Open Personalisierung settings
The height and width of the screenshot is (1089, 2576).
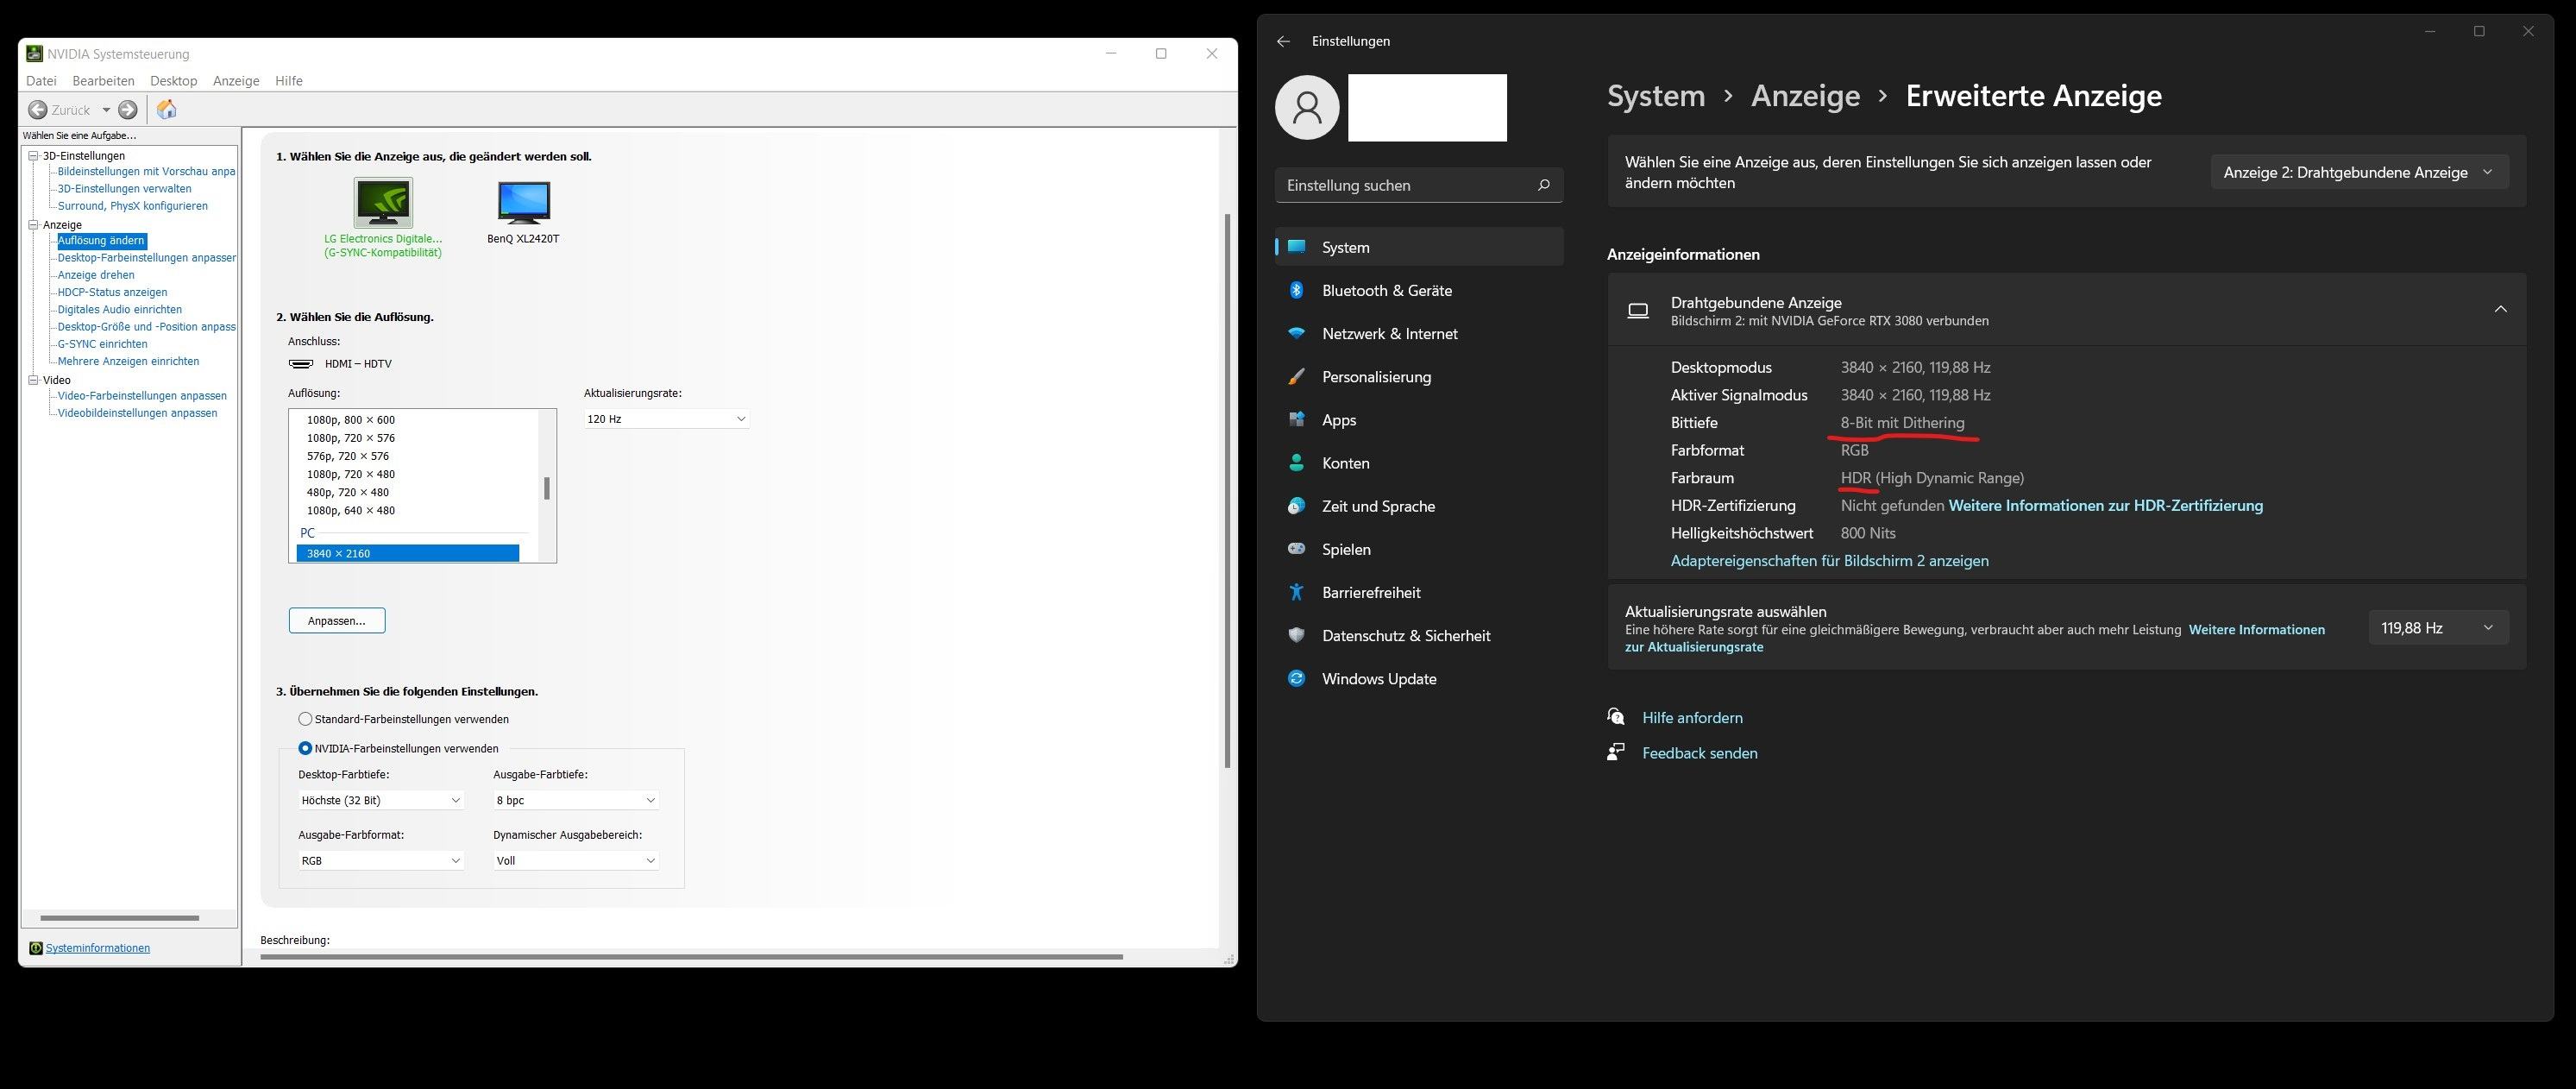click(x=1419, y=377)
